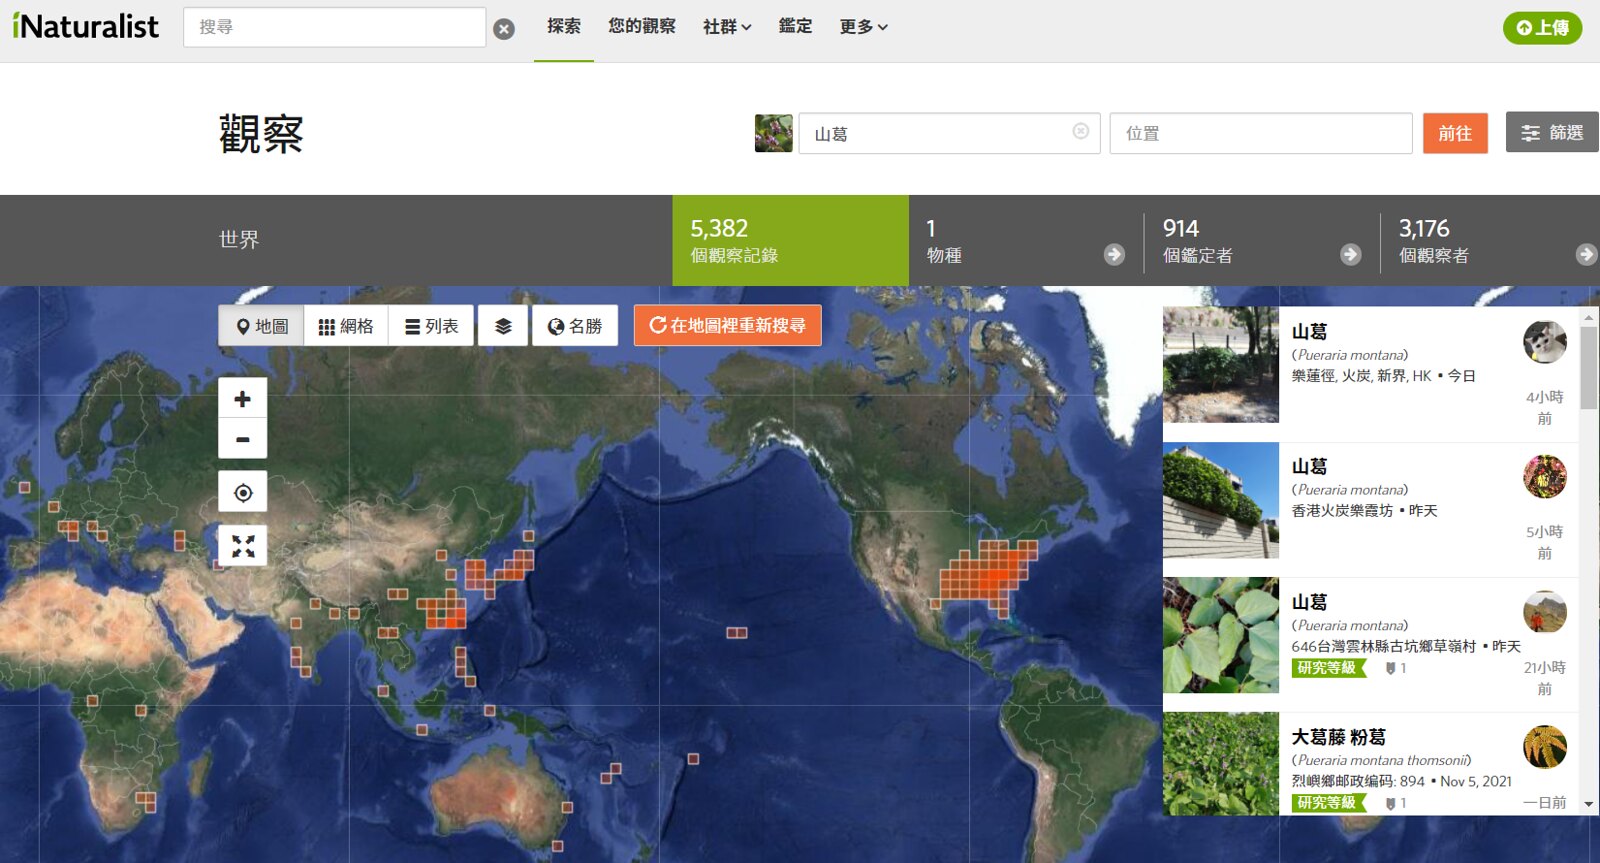1600x863 pixels.
Task: Open the 鑑定 menu item
Action: click(x=796, y=26)
